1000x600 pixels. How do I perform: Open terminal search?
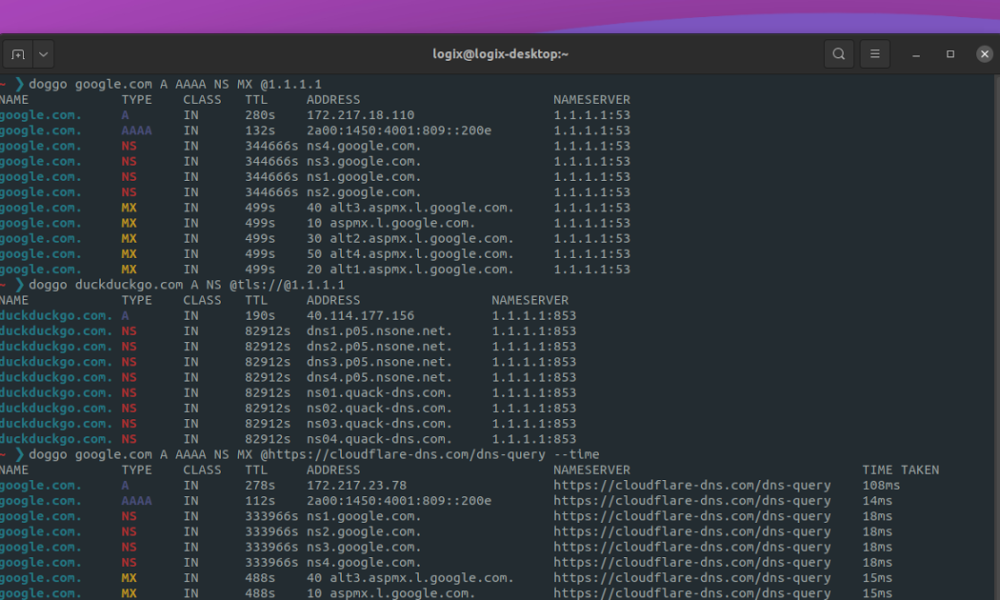pyautogui.click(x=839, y=54)
